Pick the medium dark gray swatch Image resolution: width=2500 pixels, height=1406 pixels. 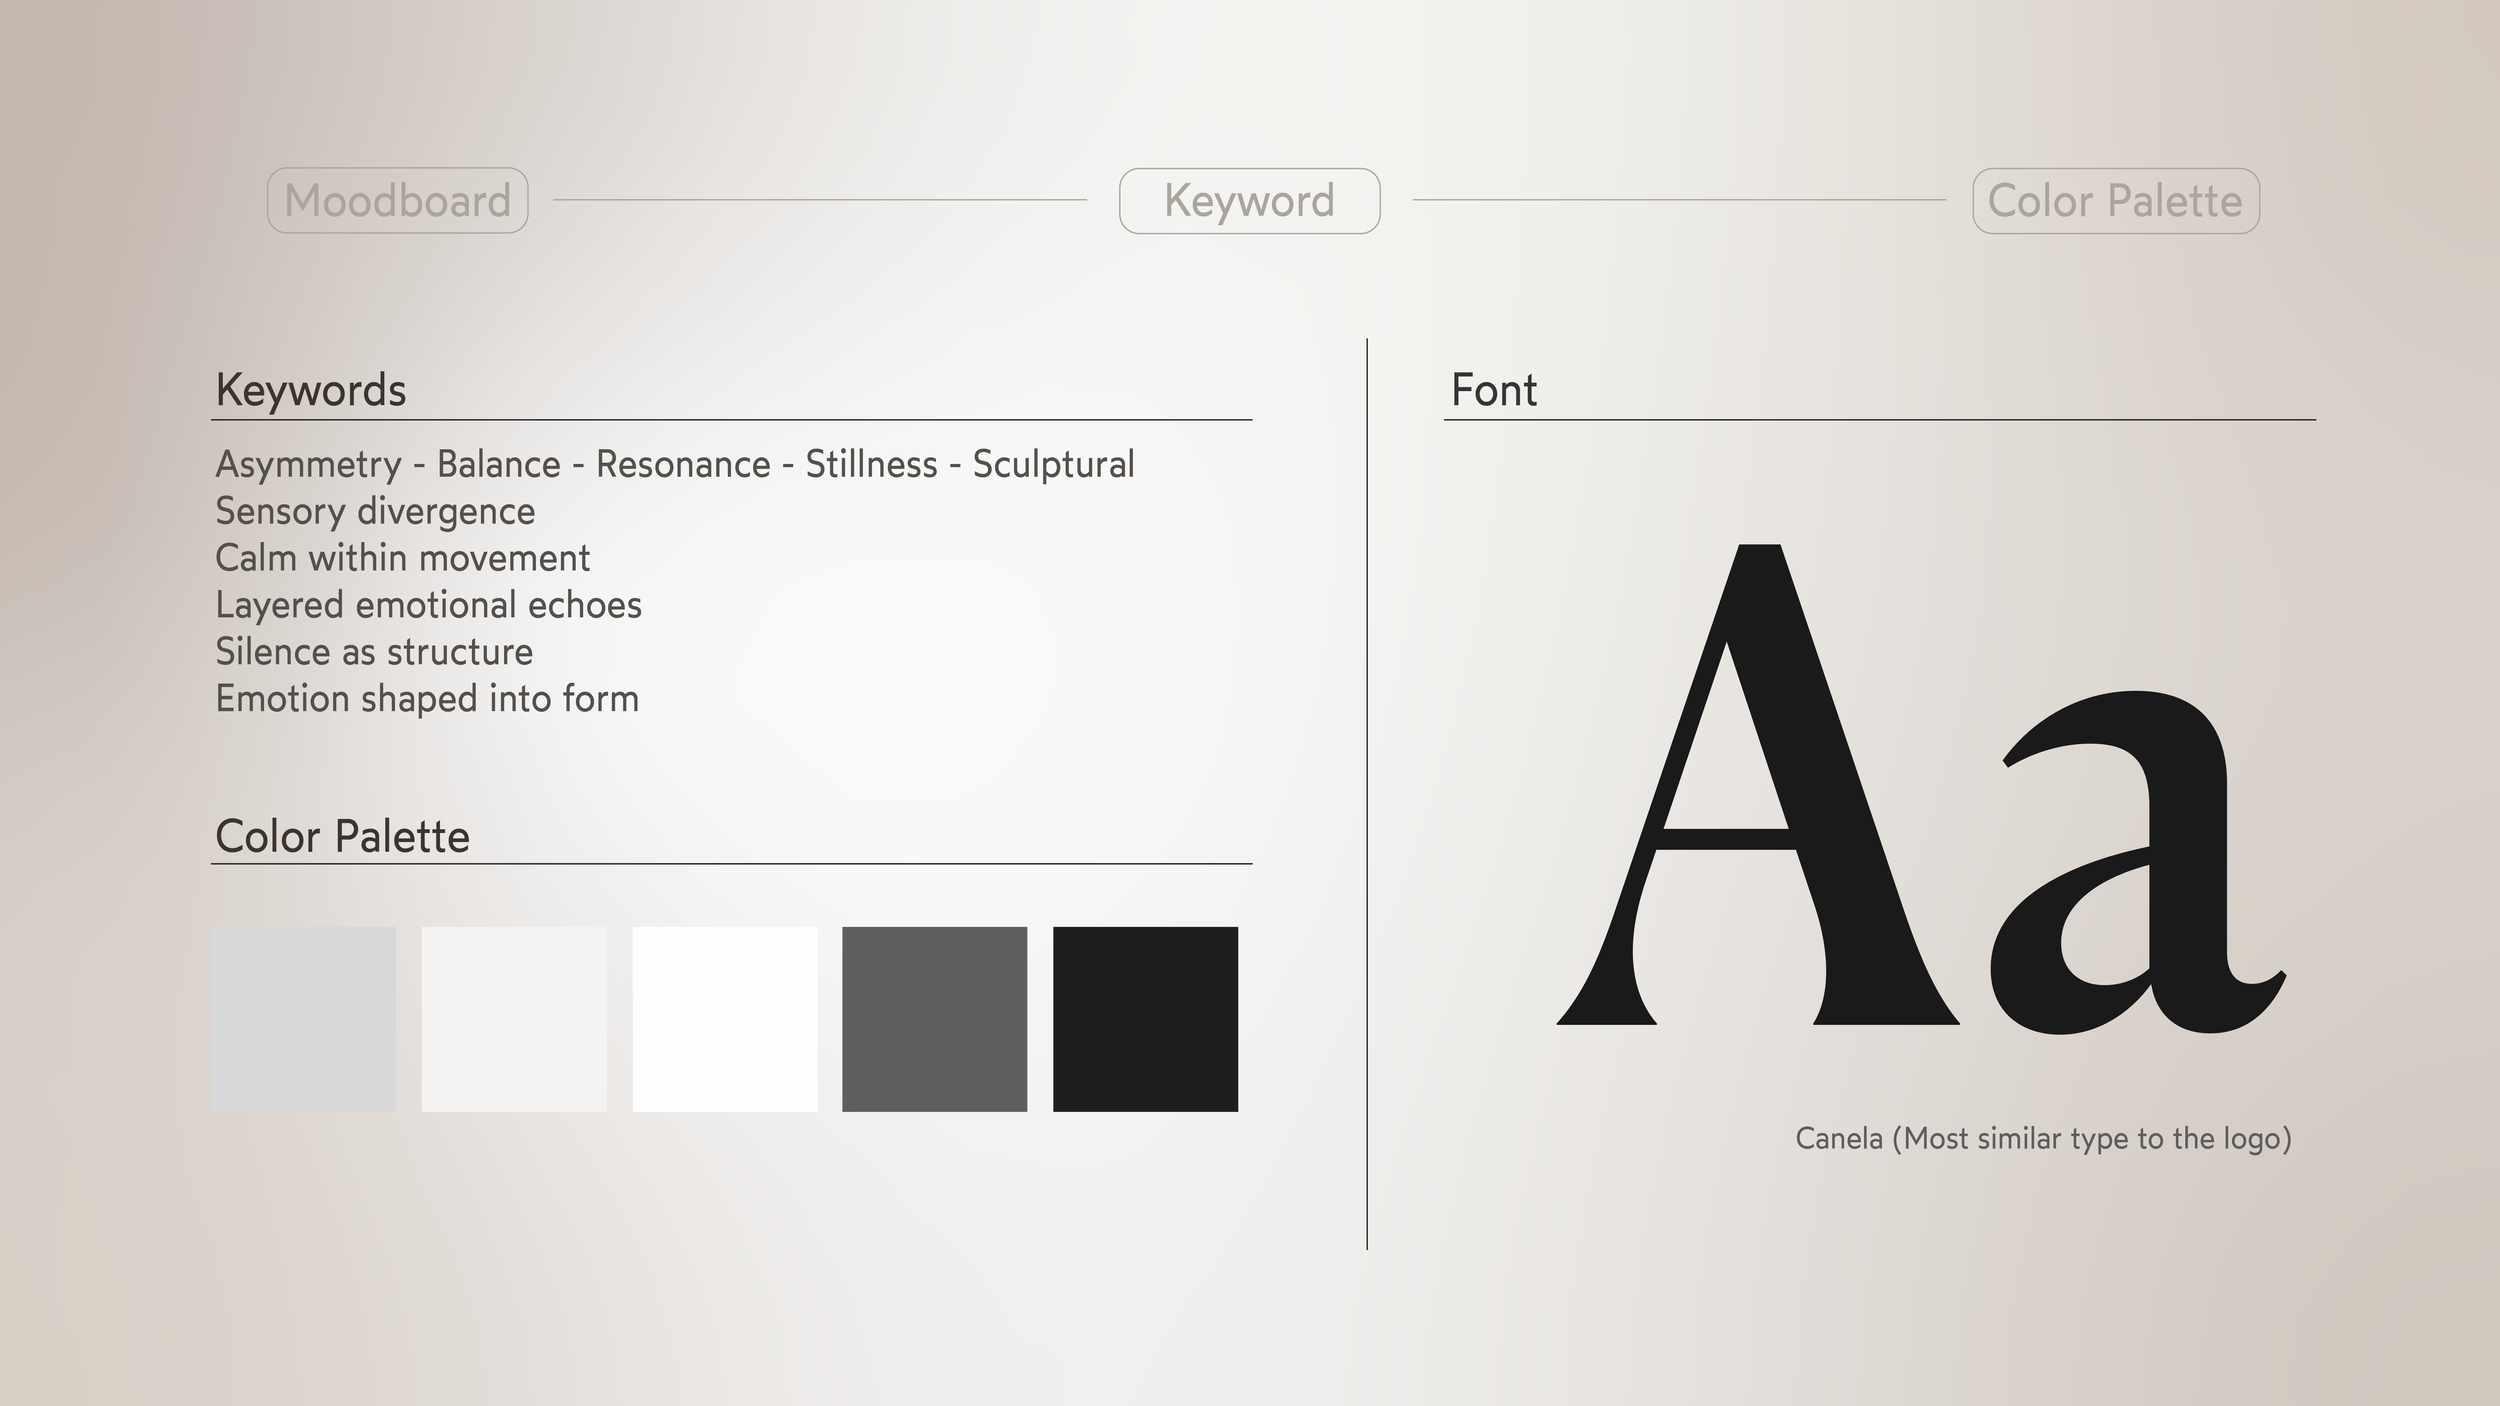tap(934, 1019)
